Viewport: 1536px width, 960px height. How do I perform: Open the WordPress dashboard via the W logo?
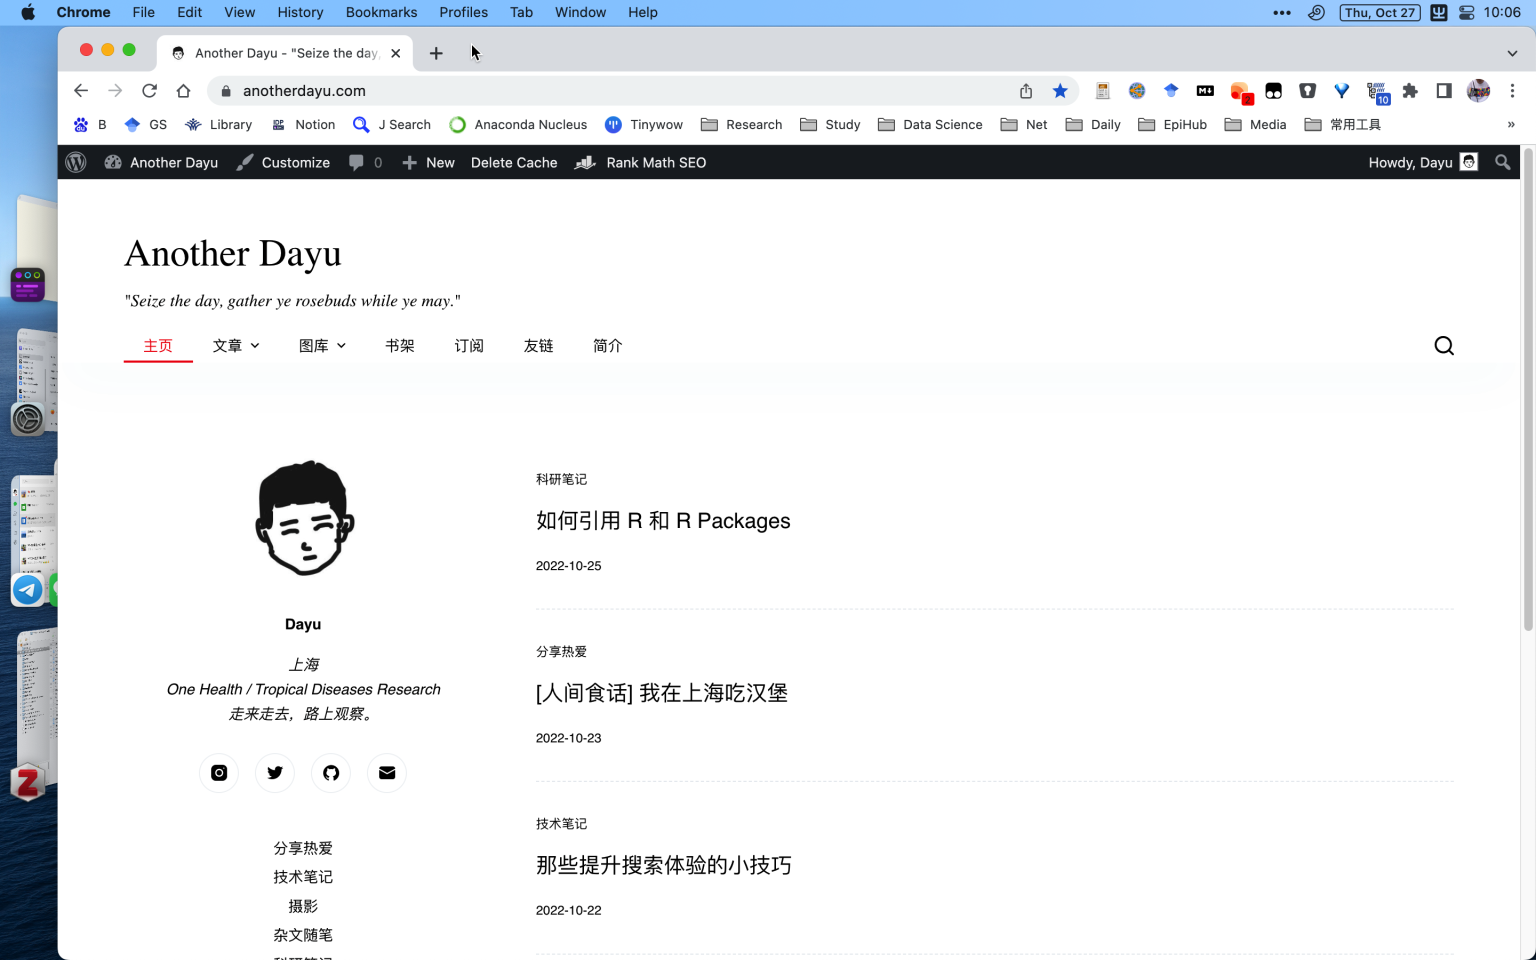pos(75,162)
